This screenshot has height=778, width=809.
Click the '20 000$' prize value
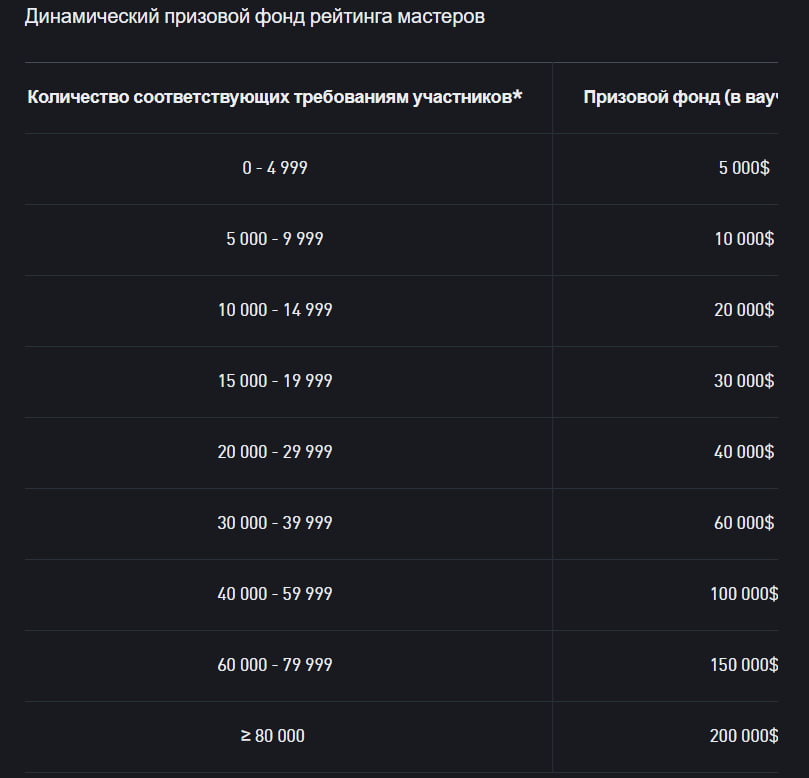[744, 310]
